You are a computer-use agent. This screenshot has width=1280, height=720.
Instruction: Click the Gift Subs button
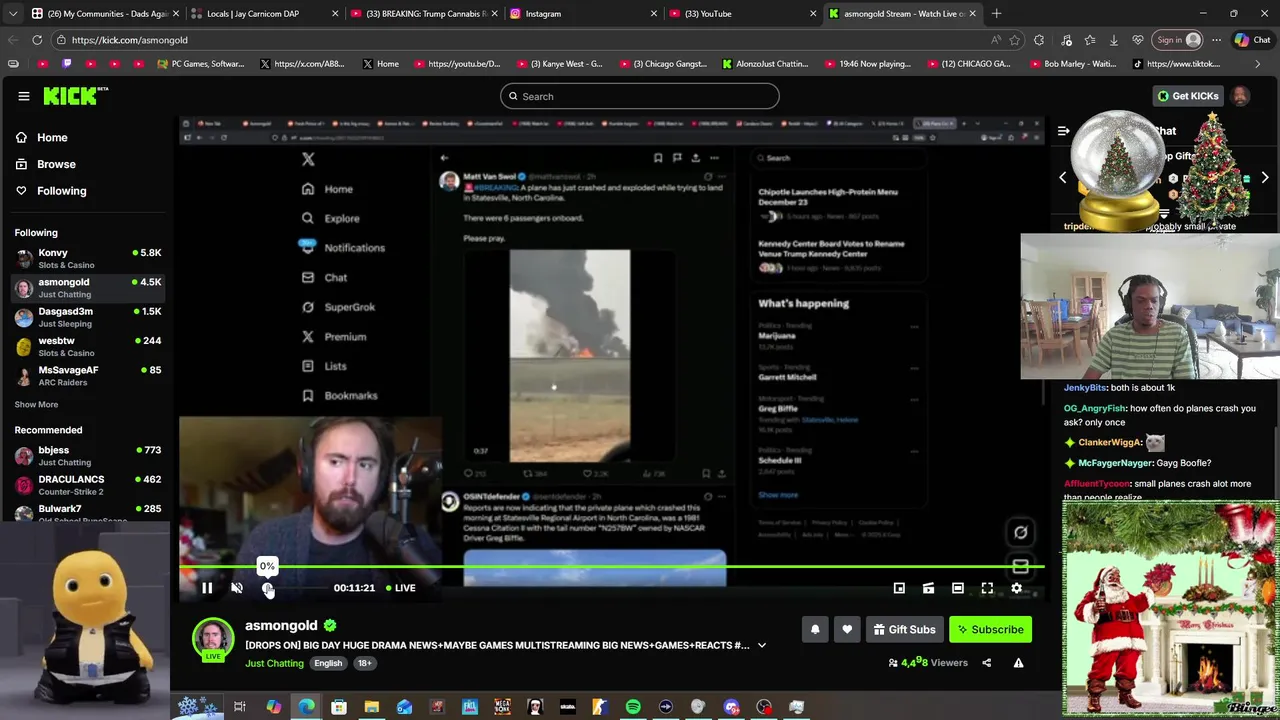(904, 630)
